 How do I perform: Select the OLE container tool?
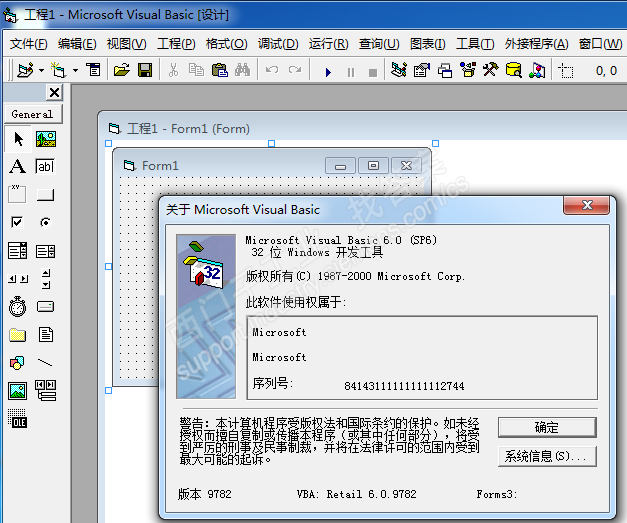tap(17, 419)
